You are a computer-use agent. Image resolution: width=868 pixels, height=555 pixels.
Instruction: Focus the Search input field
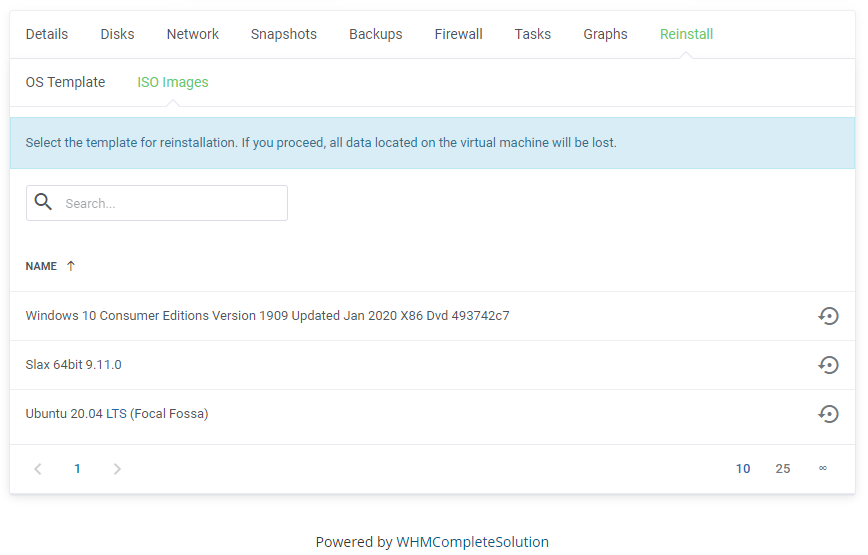click(157, 203)
